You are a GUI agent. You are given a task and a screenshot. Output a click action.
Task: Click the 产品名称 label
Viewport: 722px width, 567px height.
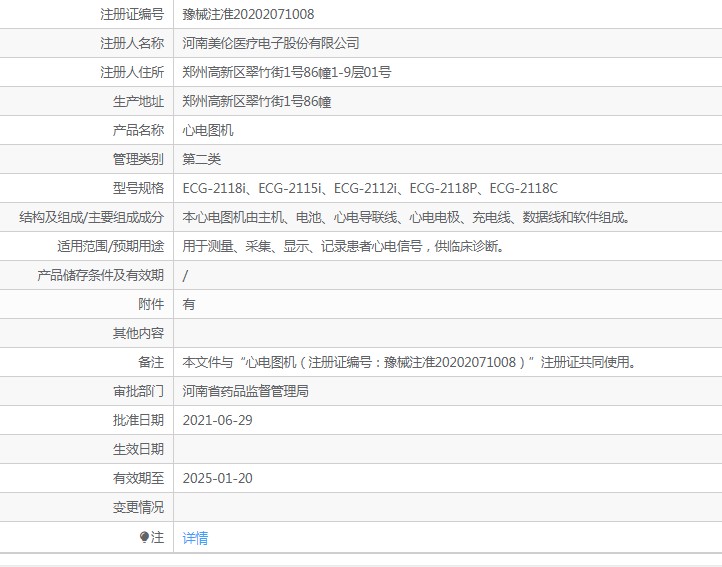coord(139,130)
